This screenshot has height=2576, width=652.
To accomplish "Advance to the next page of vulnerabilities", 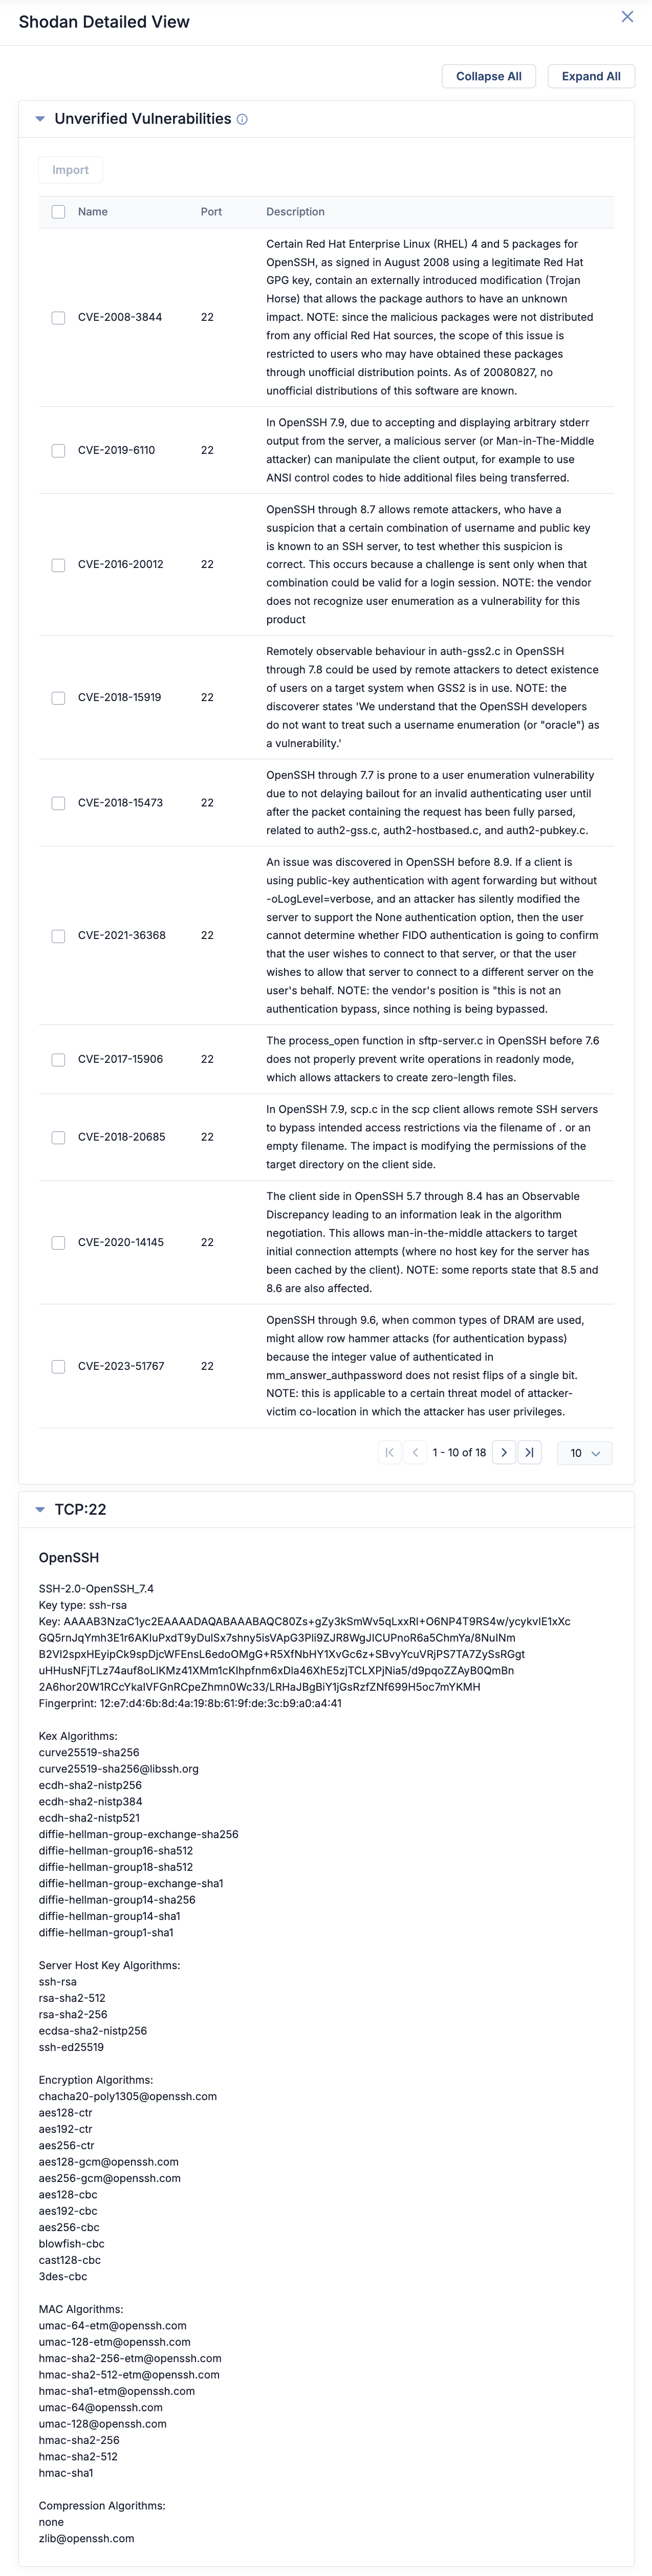I will [x=504, y=1453].
